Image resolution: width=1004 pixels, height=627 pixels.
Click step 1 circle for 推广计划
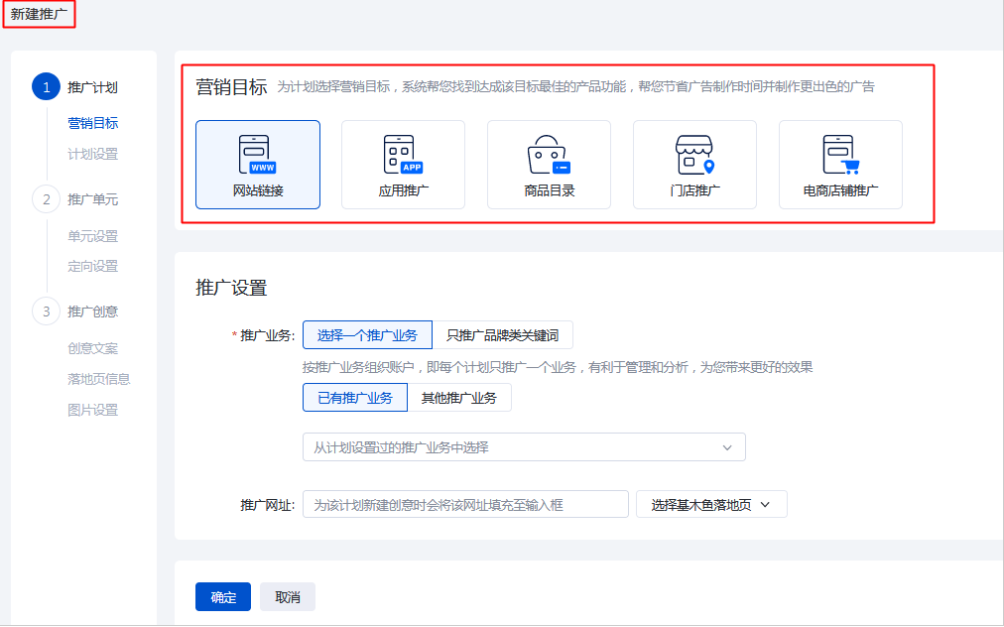click(x=46, y=87)
